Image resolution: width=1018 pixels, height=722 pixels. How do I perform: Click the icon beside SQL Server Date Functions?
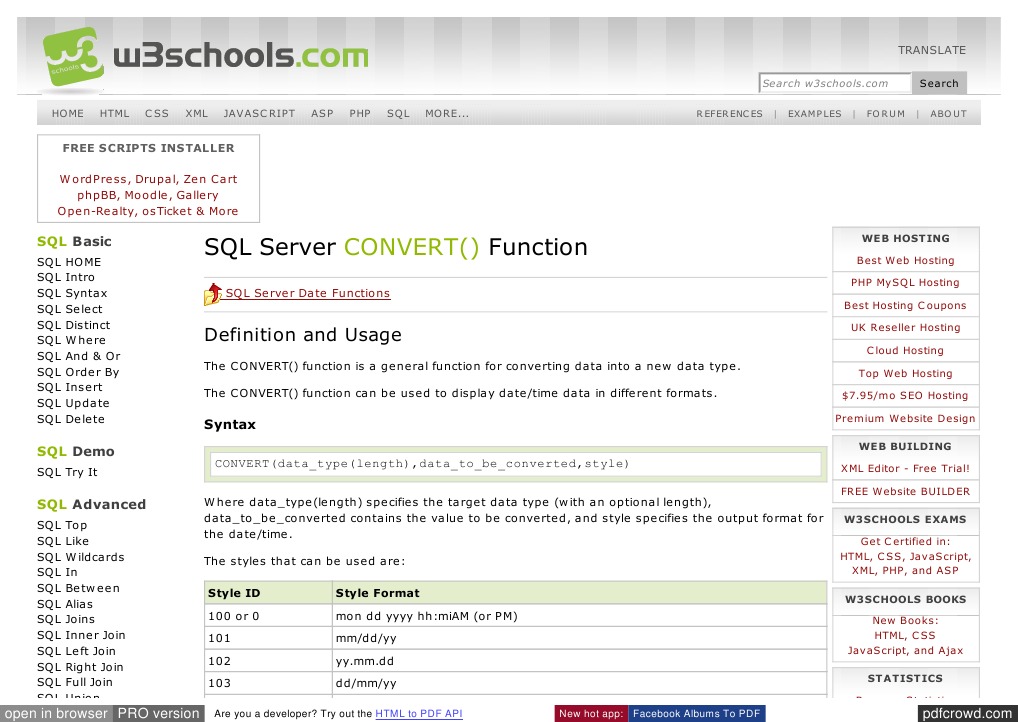coord(213,292)
